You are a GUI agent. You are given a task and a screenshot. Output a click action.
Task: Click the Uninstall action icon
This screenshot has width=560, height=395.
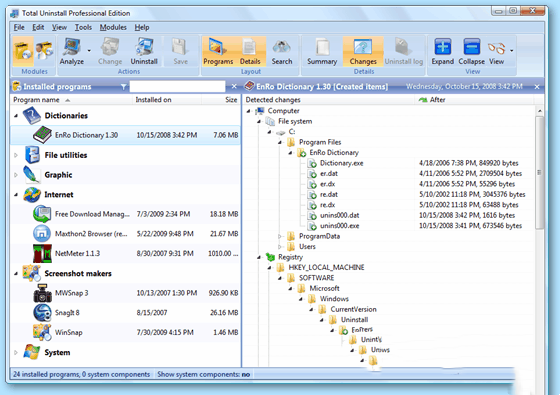pyautogui.click(x=144, y=52)
